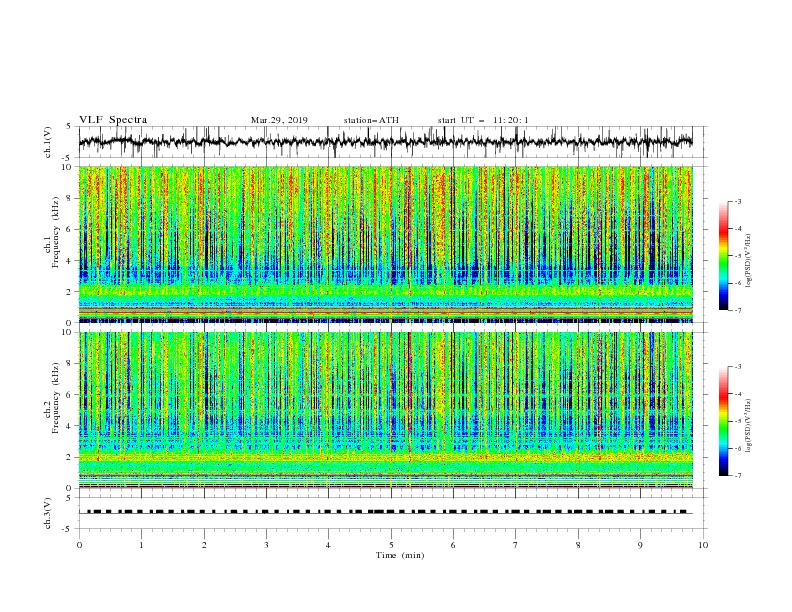Click the ch.2 colorbar 'log(PSD)(V²/Hz)' label
792x612 pixels.
tap(749, 426)
